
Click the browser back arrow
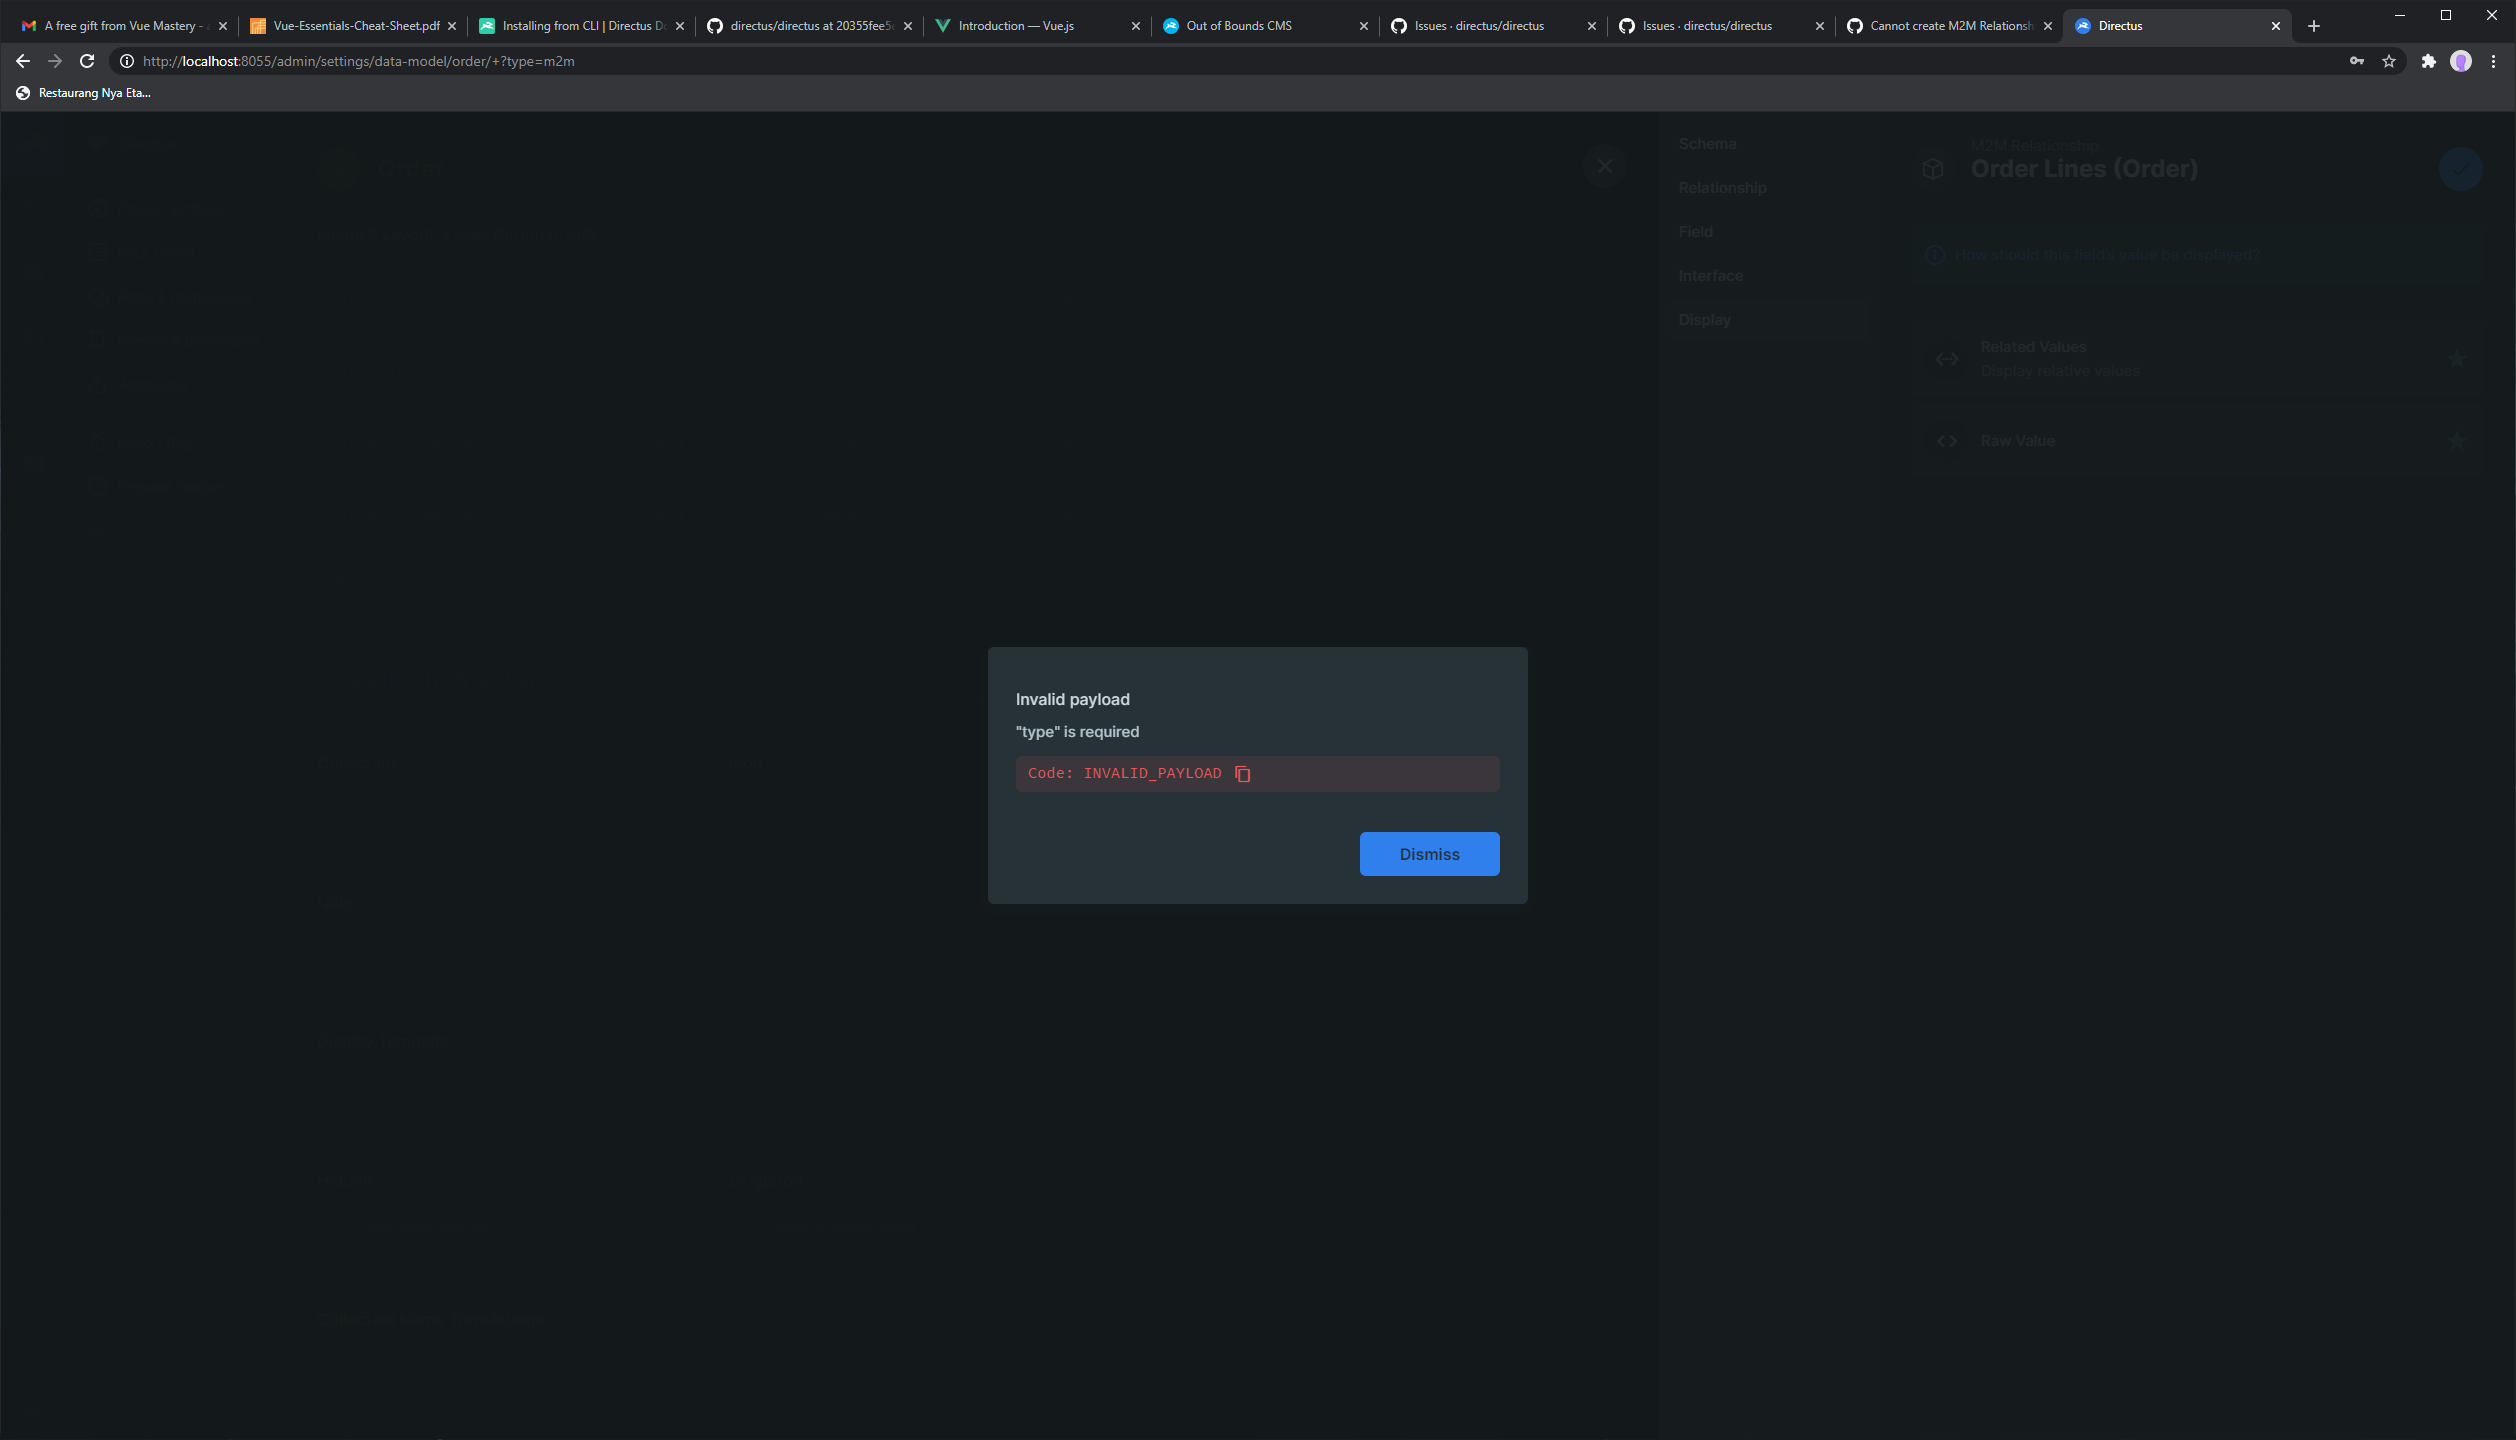pos(23,61)
